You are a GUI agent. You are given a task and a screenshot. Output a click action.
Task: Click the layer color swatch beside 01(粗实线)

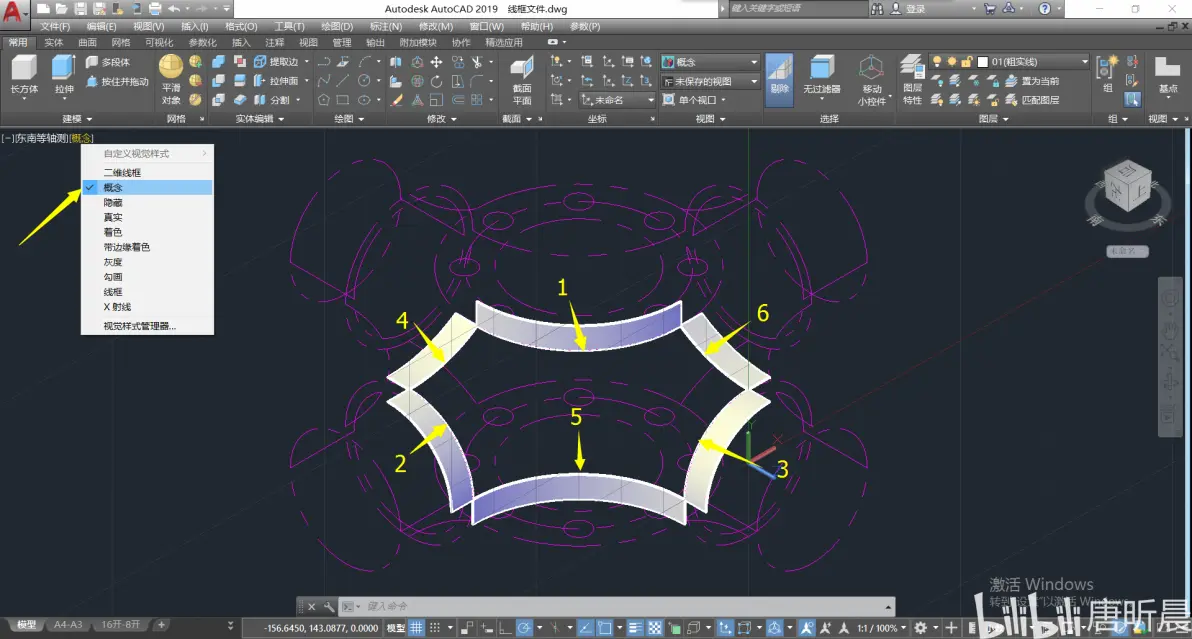point(982,62)
